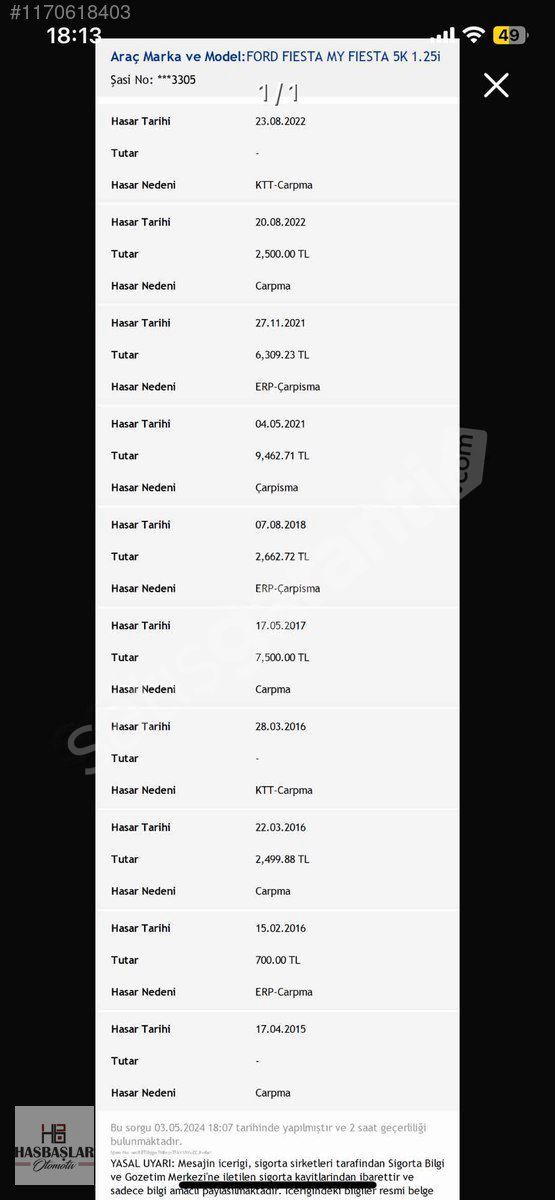Close the image viewer with X
The width and height of the screenshot is (555, 1200).
click(x=496, y=85)
